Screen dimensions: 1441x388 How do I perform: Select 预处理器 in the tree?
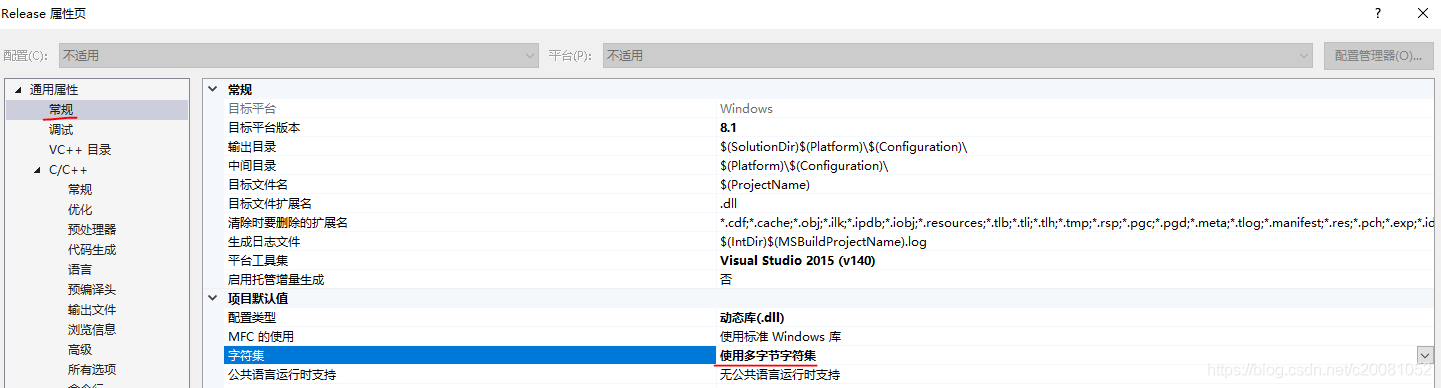pos(92,229)
